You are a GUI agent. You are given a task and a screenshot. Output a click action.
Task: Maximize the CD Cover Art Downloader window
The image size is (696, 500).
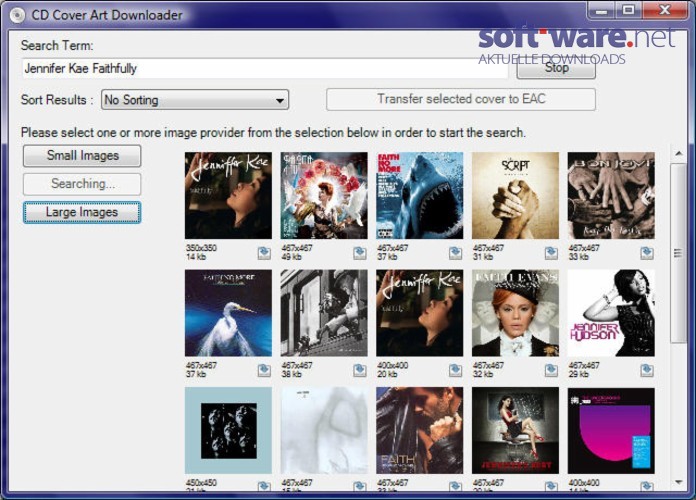[x=628, y=10]
